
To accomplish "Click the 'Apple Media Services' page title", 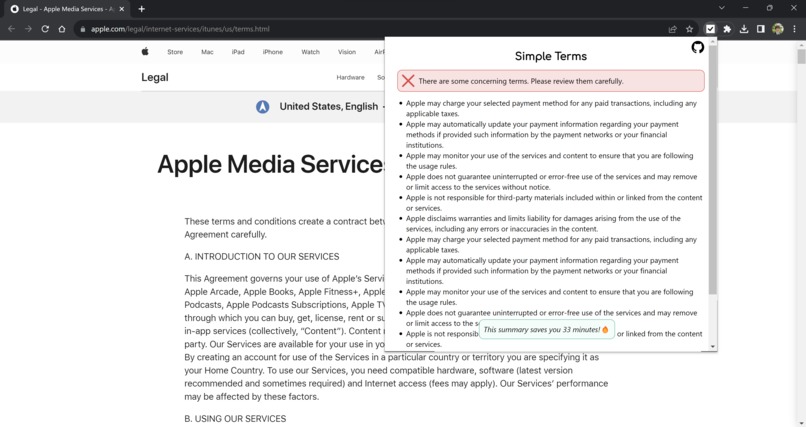I will [x=271, y=164].
